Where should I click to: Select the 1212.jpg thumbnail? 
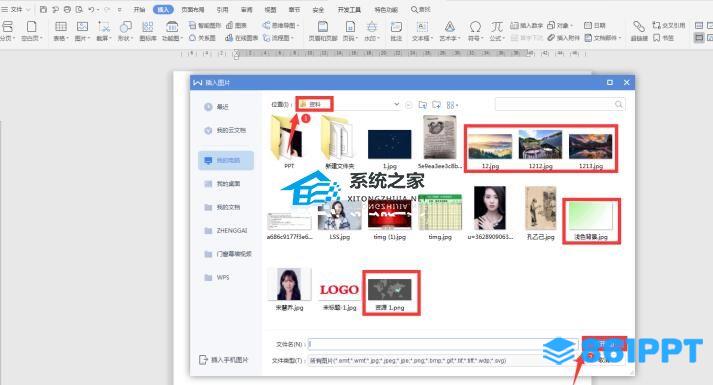coord(540,150)
